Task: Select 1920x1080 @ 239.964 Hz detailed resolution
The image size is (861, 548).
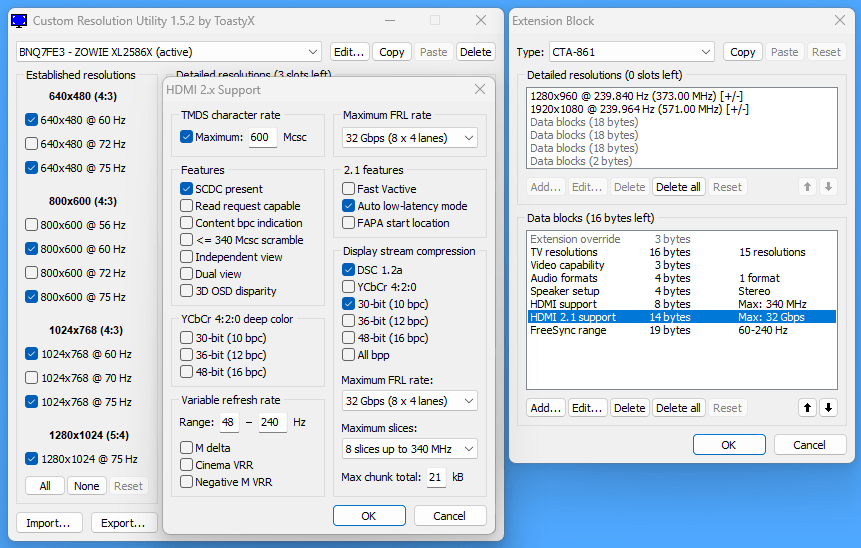Action: click(x=681, y=109)
